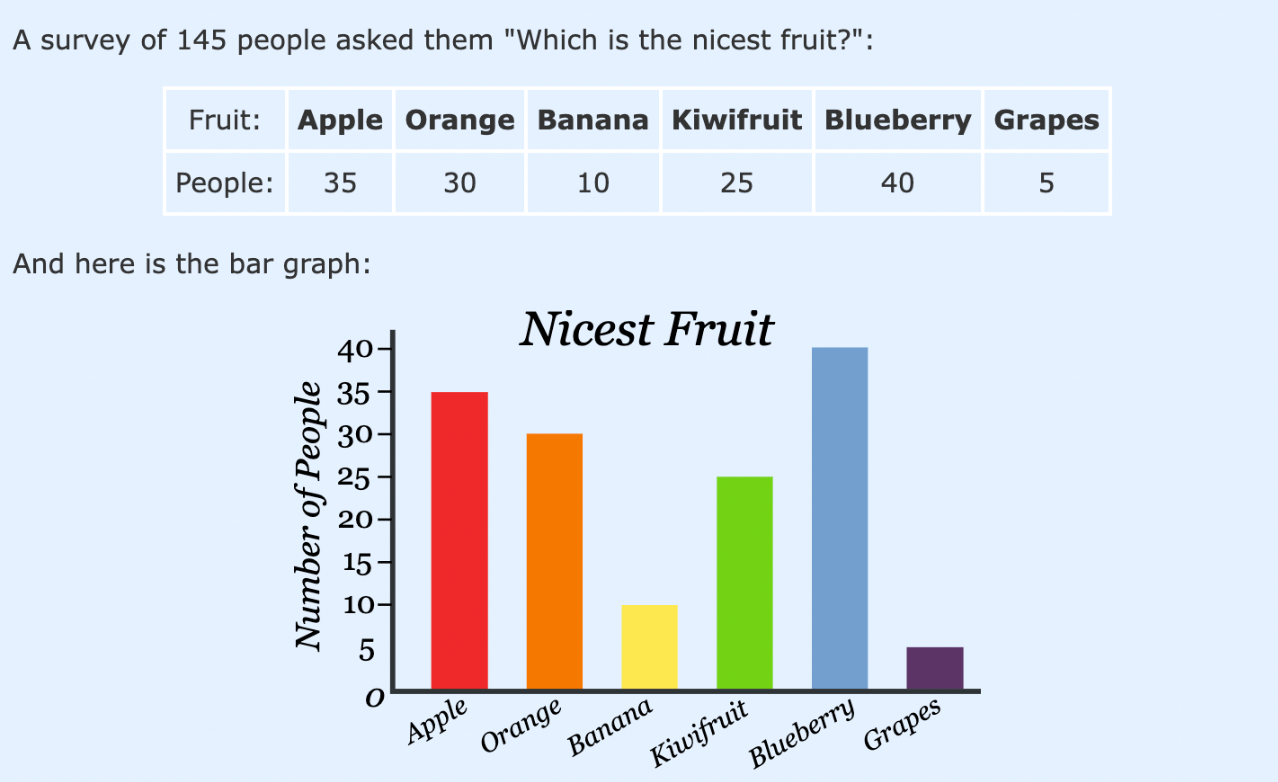Click the orange Orange bar
This screenshot has width=1278, height=782.
(x=554, y=561)
